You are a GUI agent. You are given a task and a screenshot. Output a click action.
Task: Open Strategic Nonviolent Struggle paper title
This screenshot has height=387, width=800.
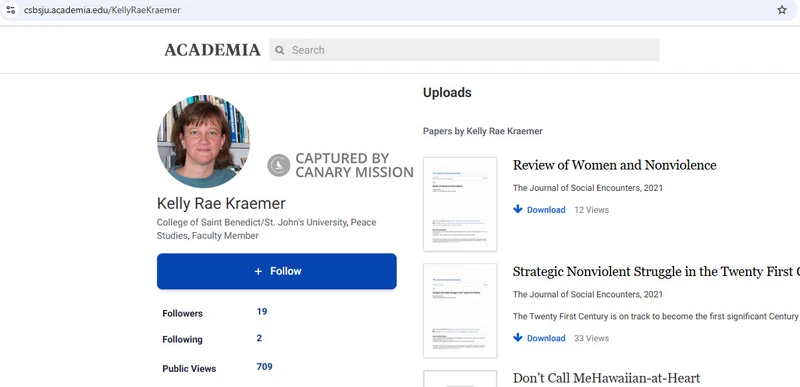click(656, 272)
